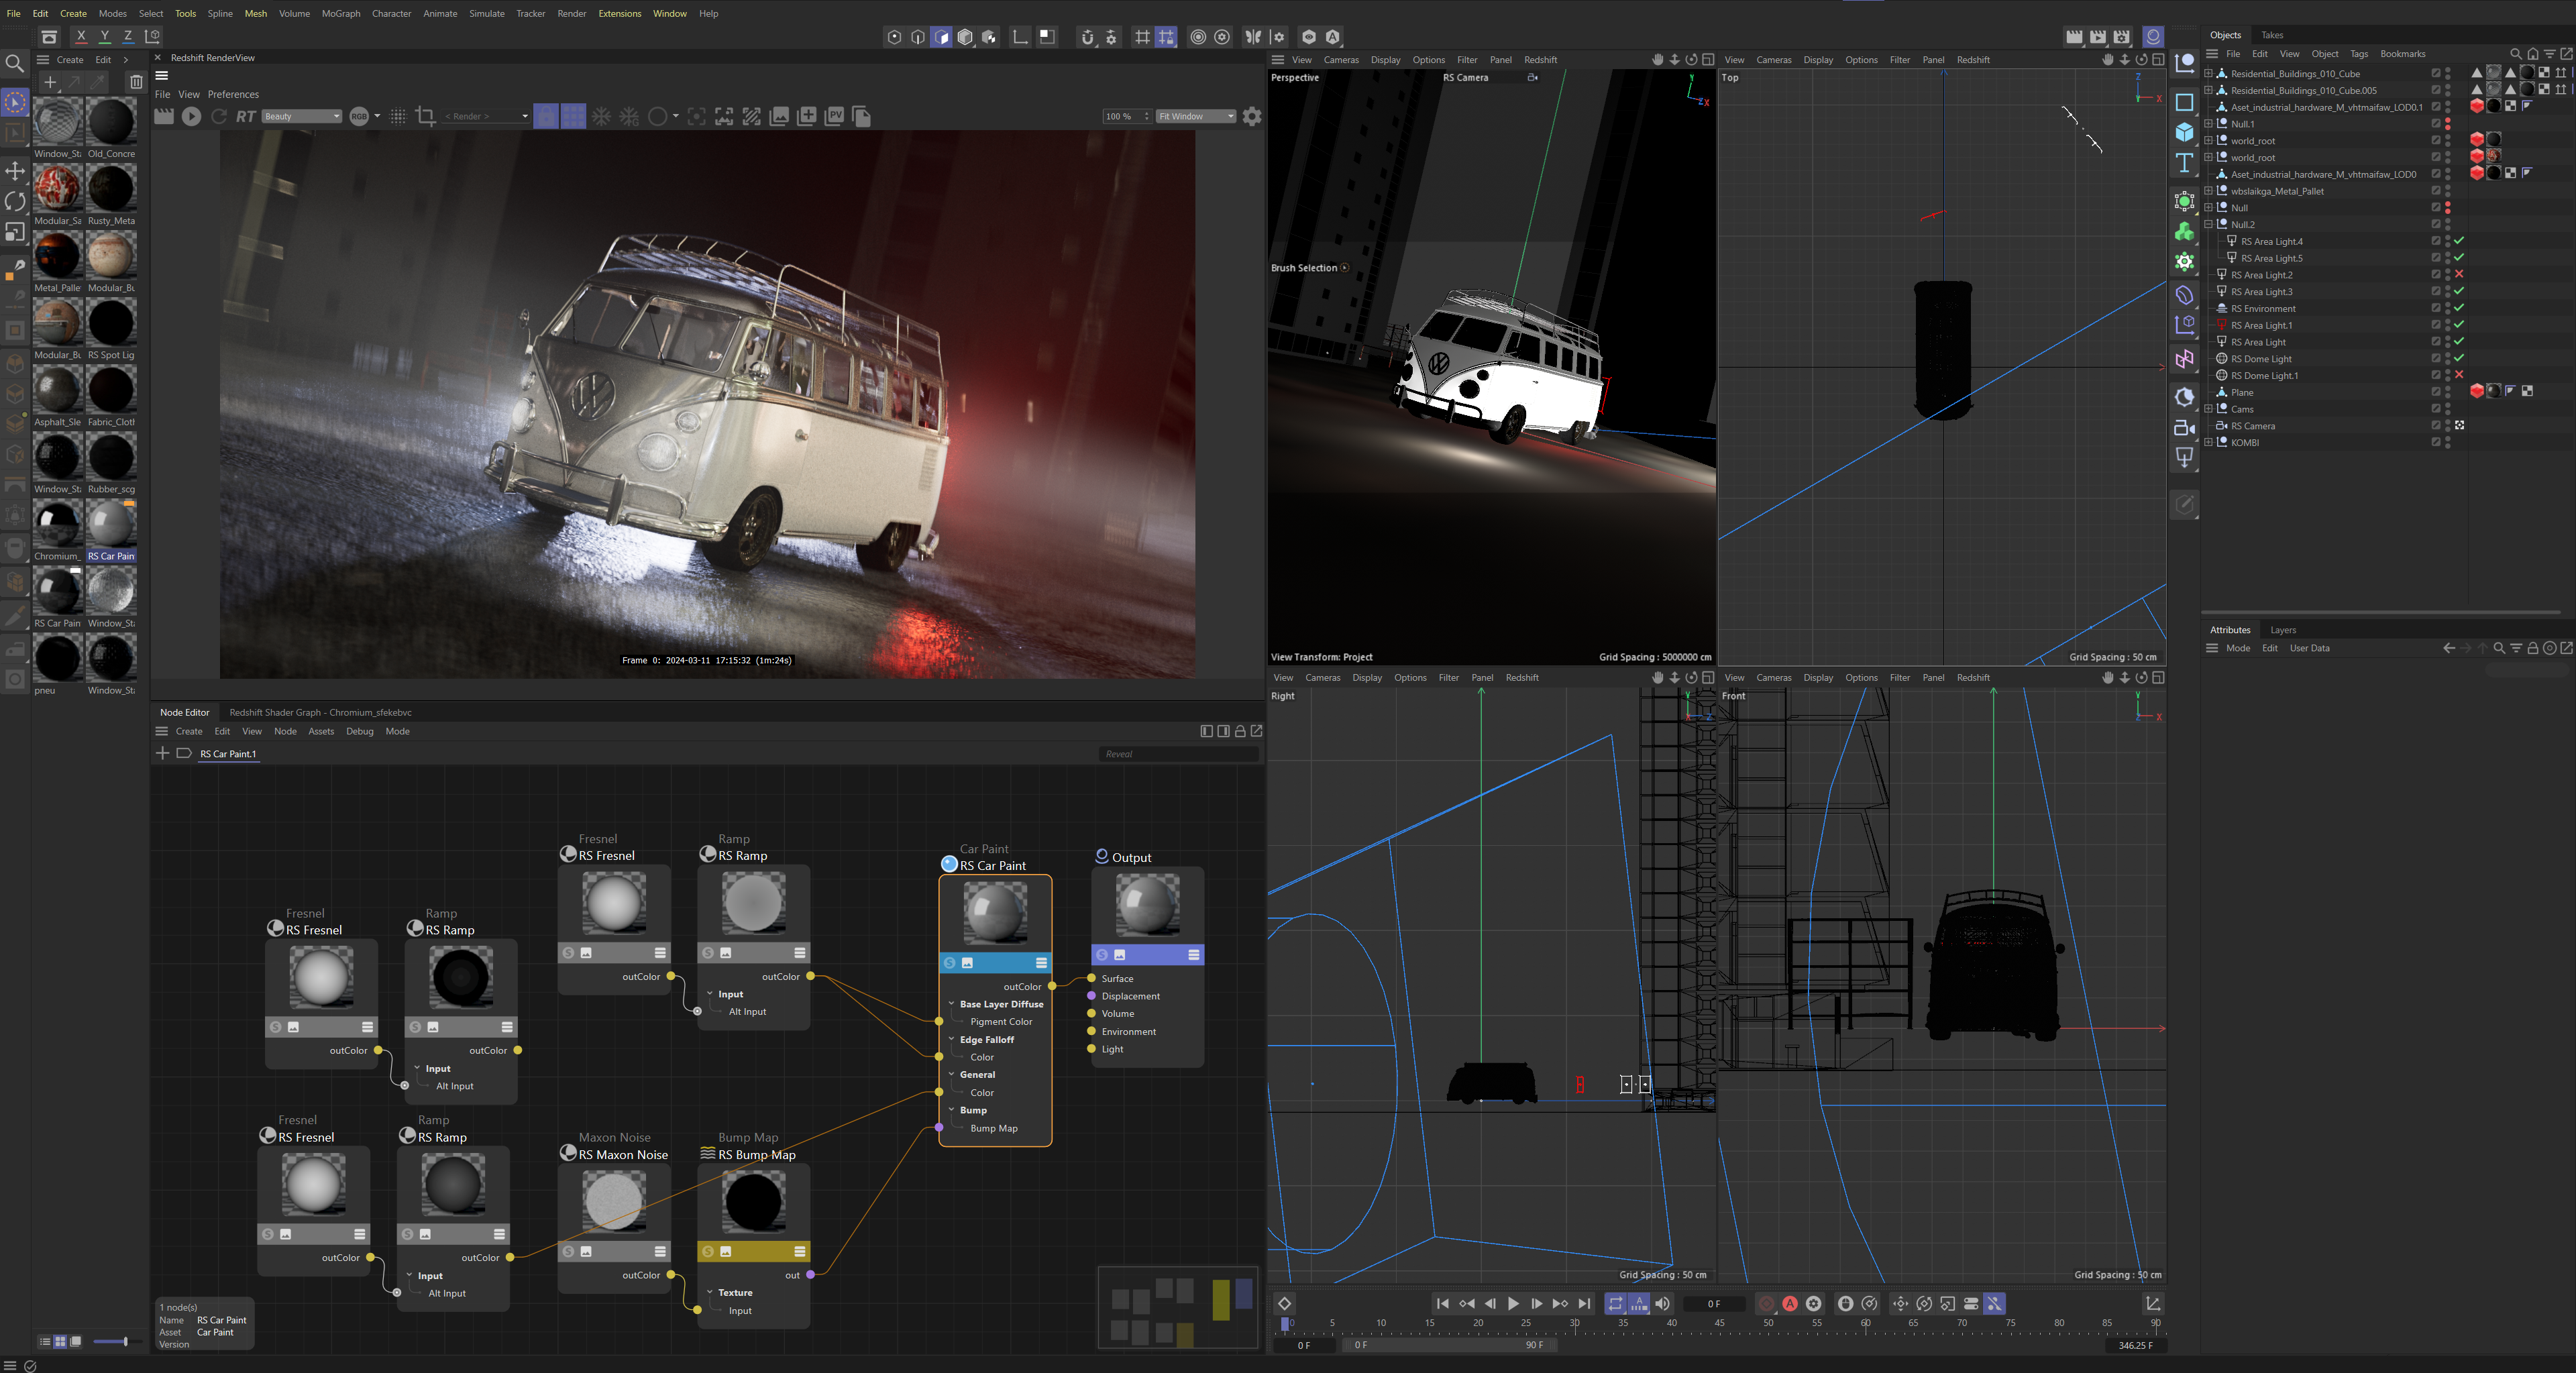This screenshot has height=1373, width=2576.
Task: Select the Move tool in left toolbar
Action: point(15,171)
